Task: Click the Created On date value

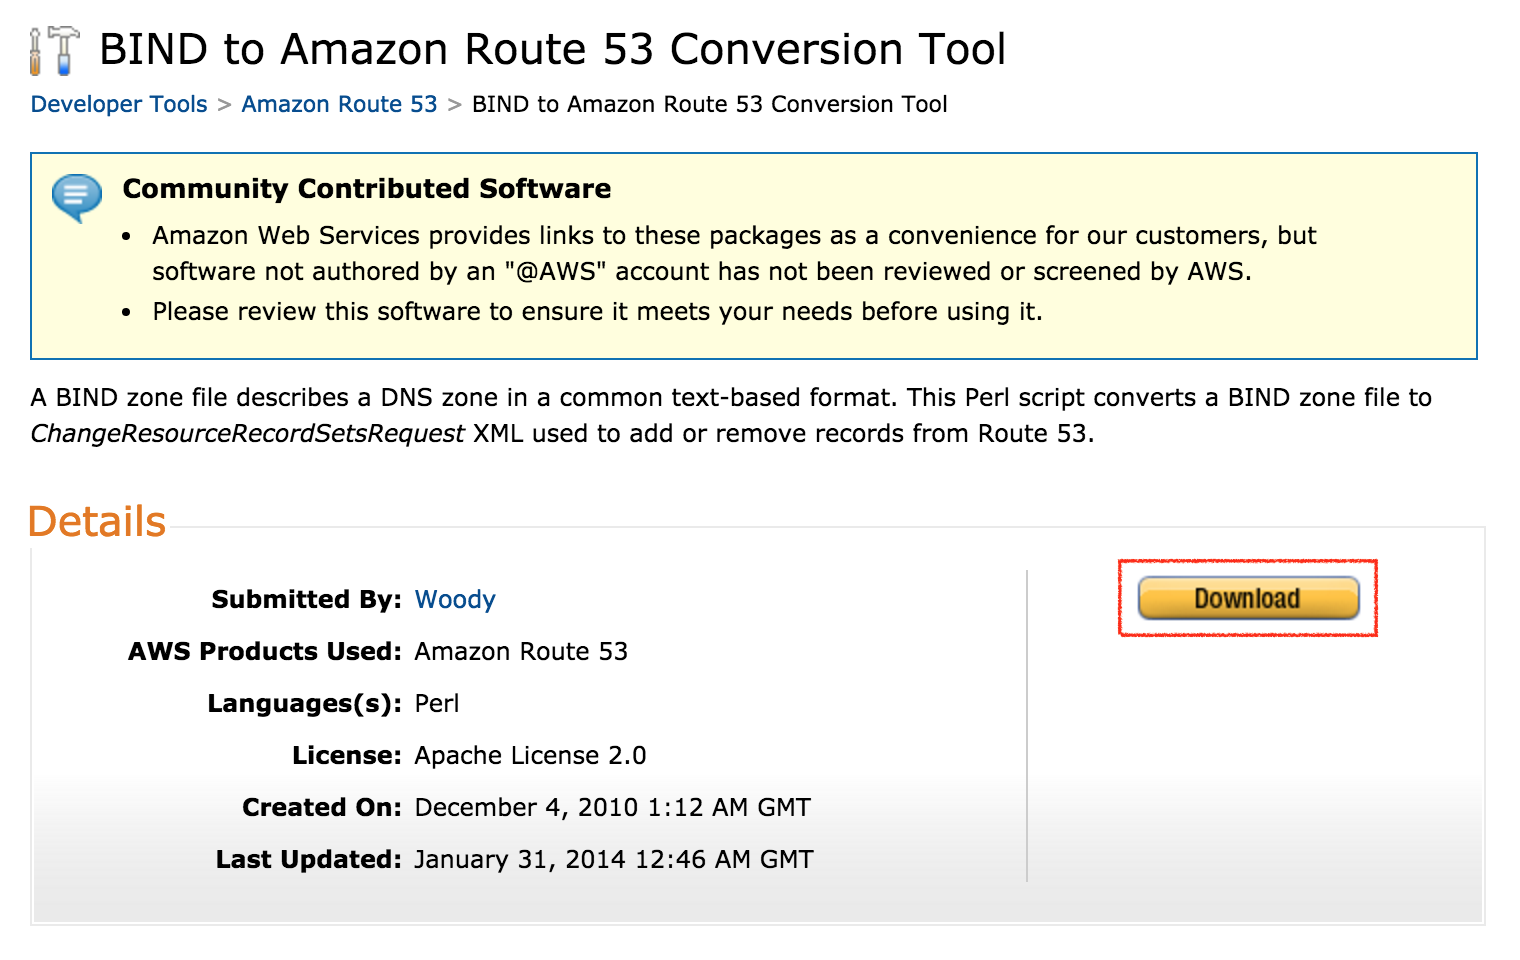Action: [612, 807]
